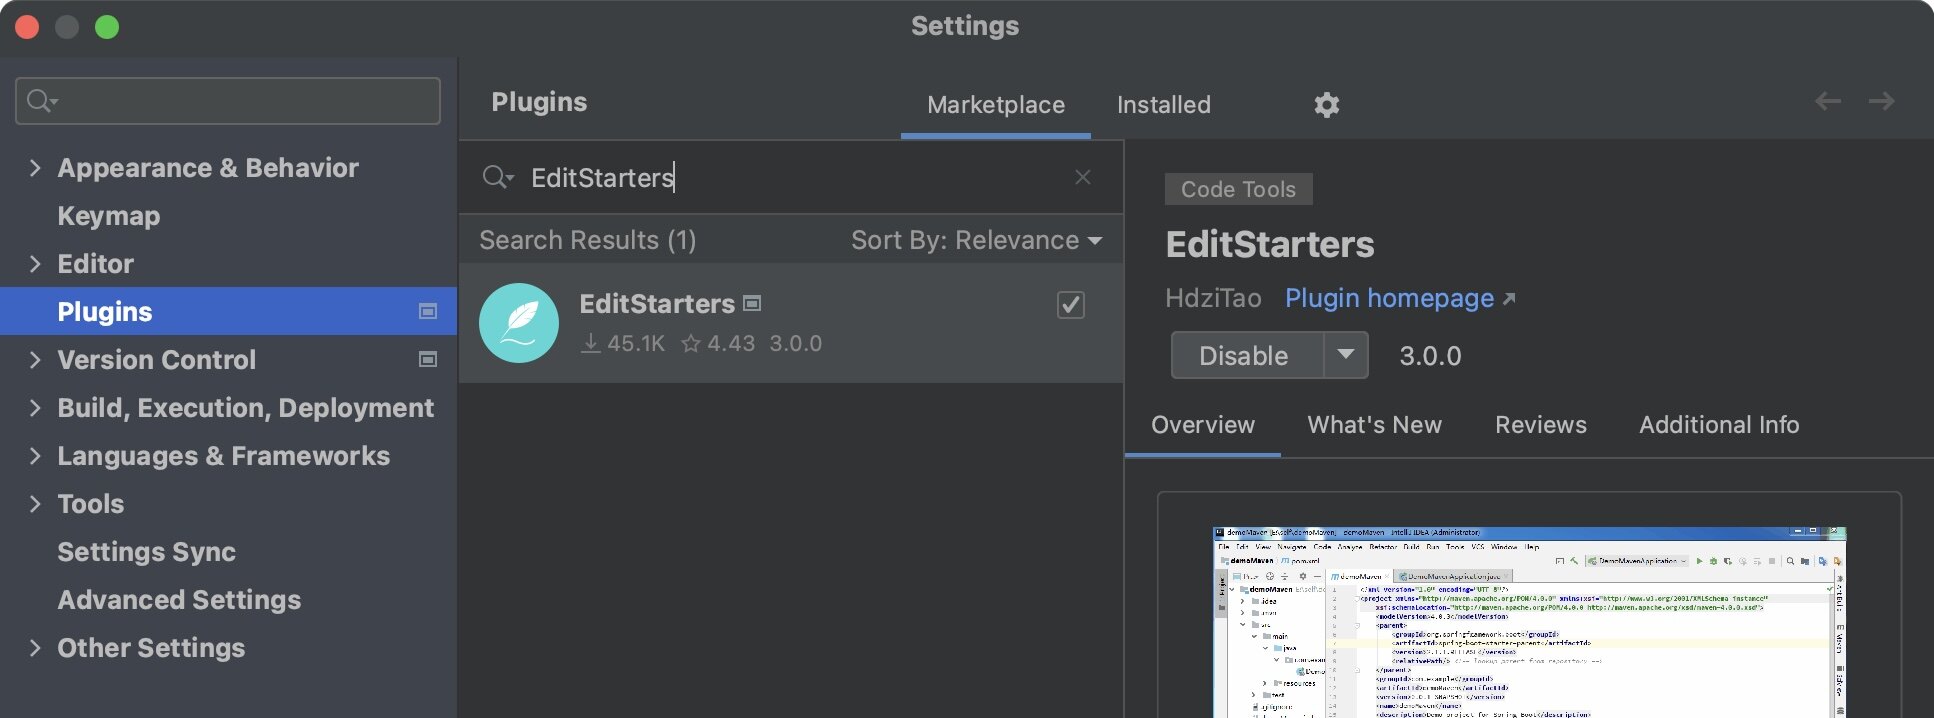Clear the plugin search text

[1082, 177]
